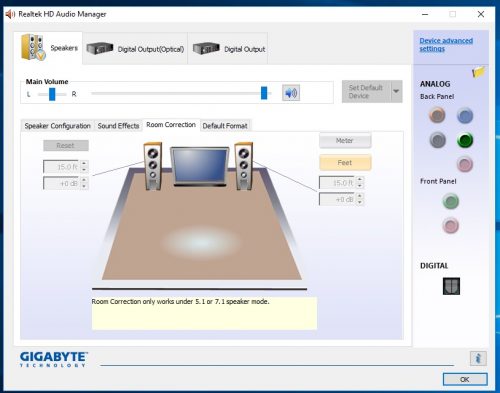This screenshot has width=500, height=393.
Task: Click the gray back panel jack
Action: coord(437,140)
